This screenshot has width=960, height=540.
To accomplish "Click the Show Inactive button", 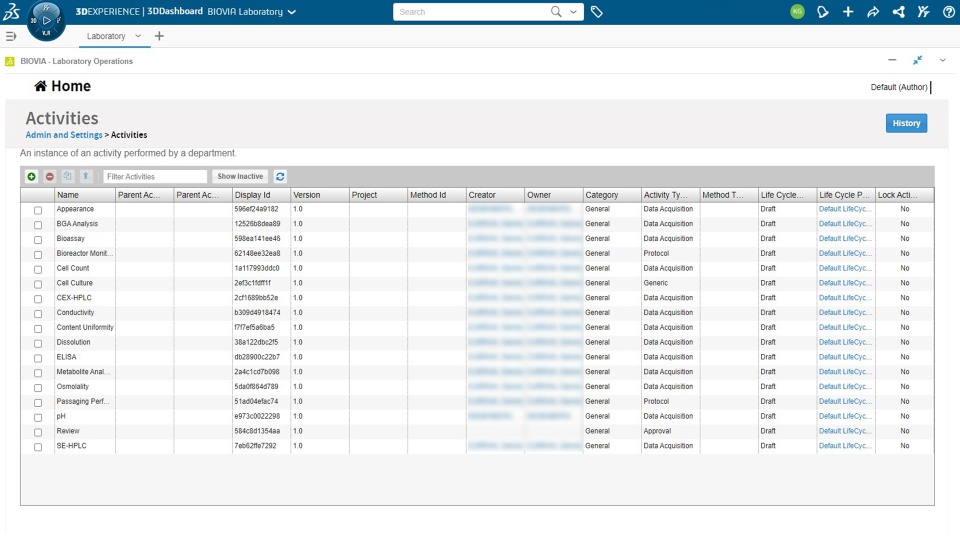I will point(240,176).
